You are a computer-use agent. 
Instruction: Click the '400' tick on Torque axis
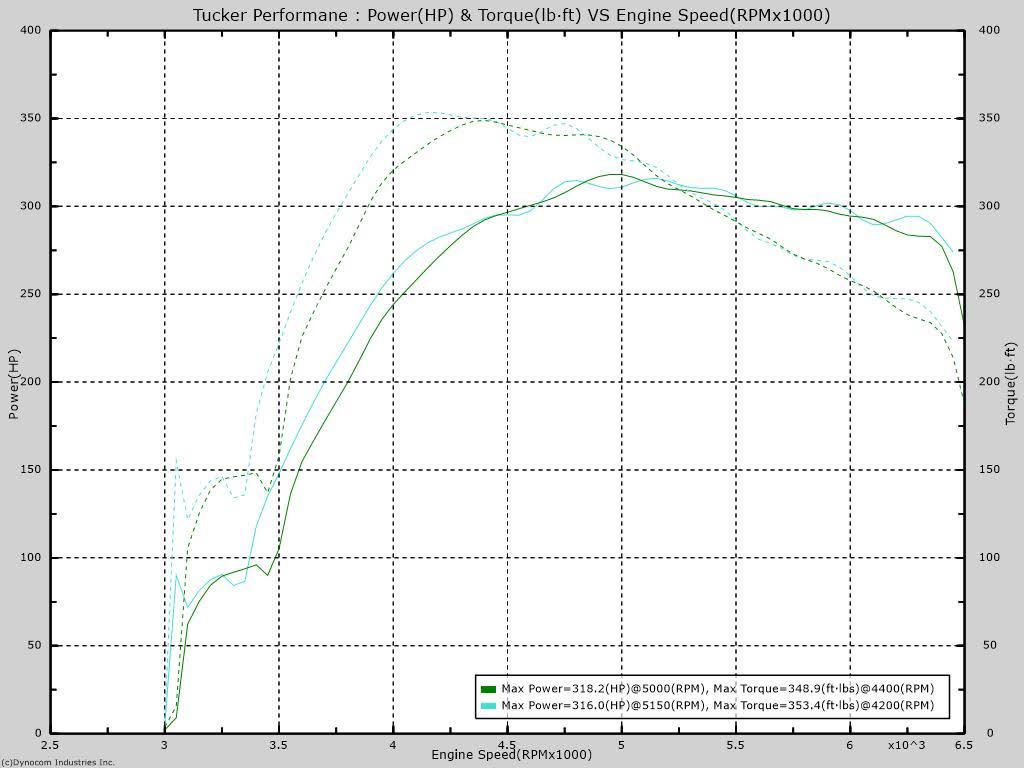point(989,30)
